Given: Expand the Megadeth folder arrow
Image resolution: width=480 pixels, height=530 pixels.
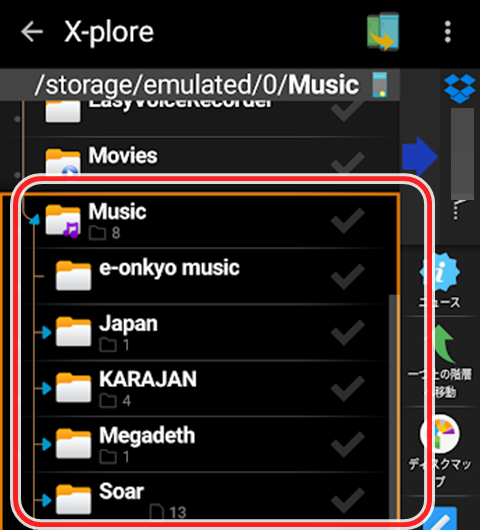Looking at the screenshot, I should point(47,444).
